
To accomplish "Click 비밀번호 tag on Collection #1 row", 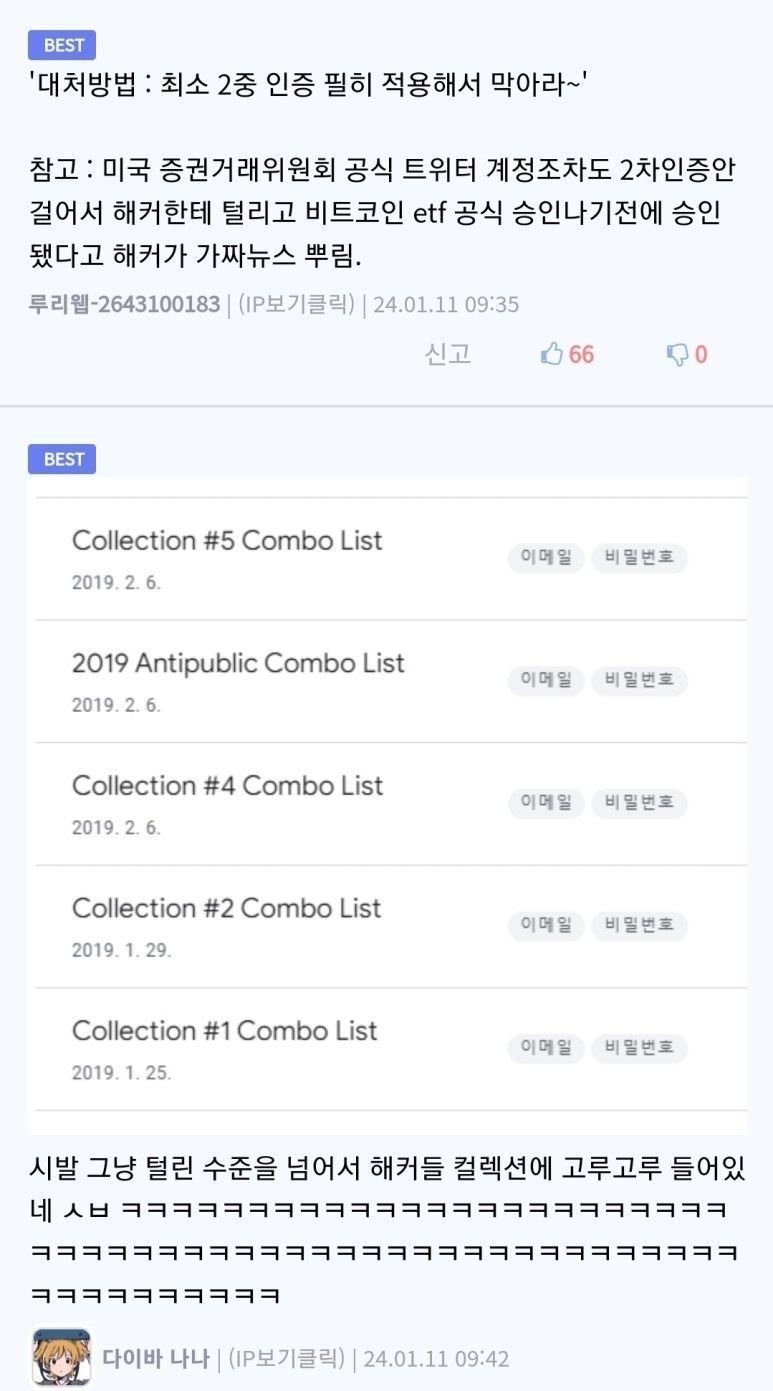I will tap(639, 1048).
